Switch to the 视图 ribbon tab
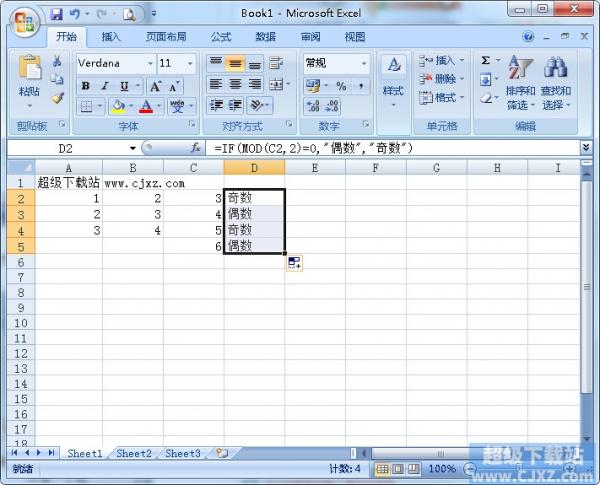The height and width of the screenshot is (485, 600). pos(355,37)
